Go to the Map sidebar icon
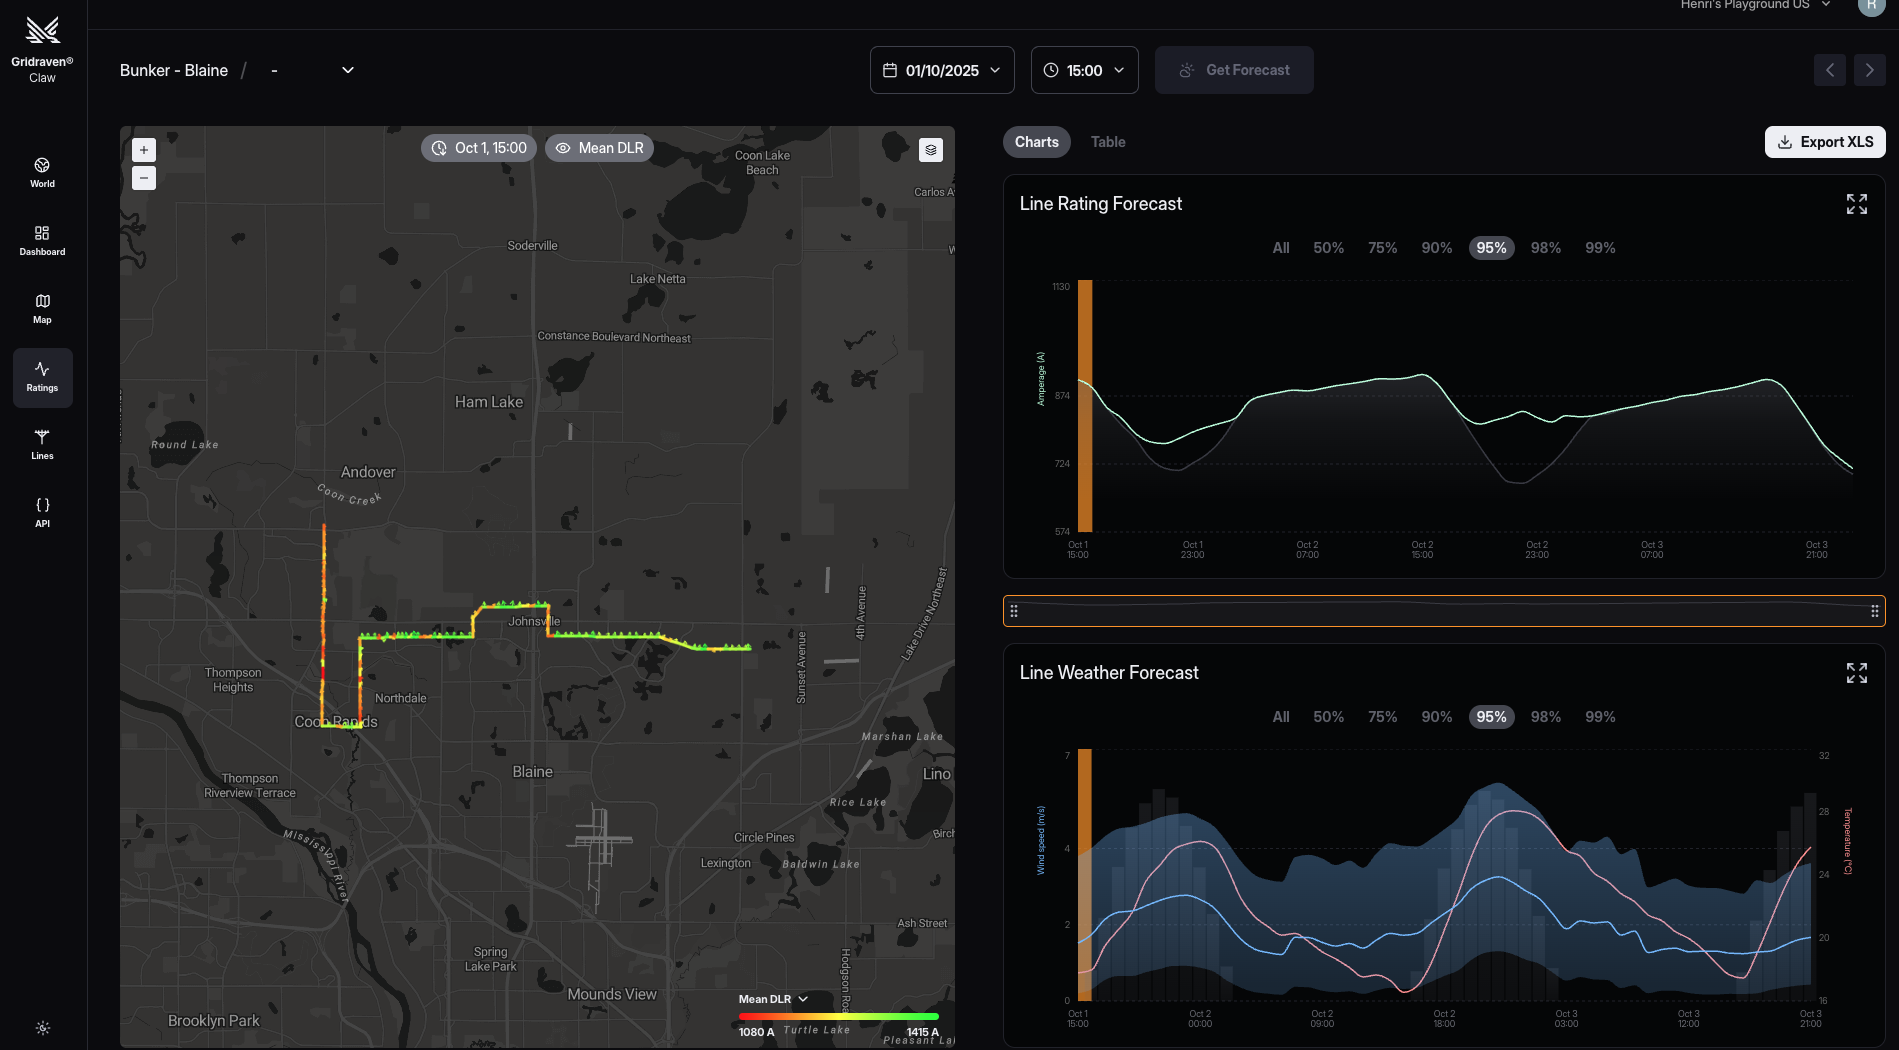The image size is (1899, 1050). 42,308
